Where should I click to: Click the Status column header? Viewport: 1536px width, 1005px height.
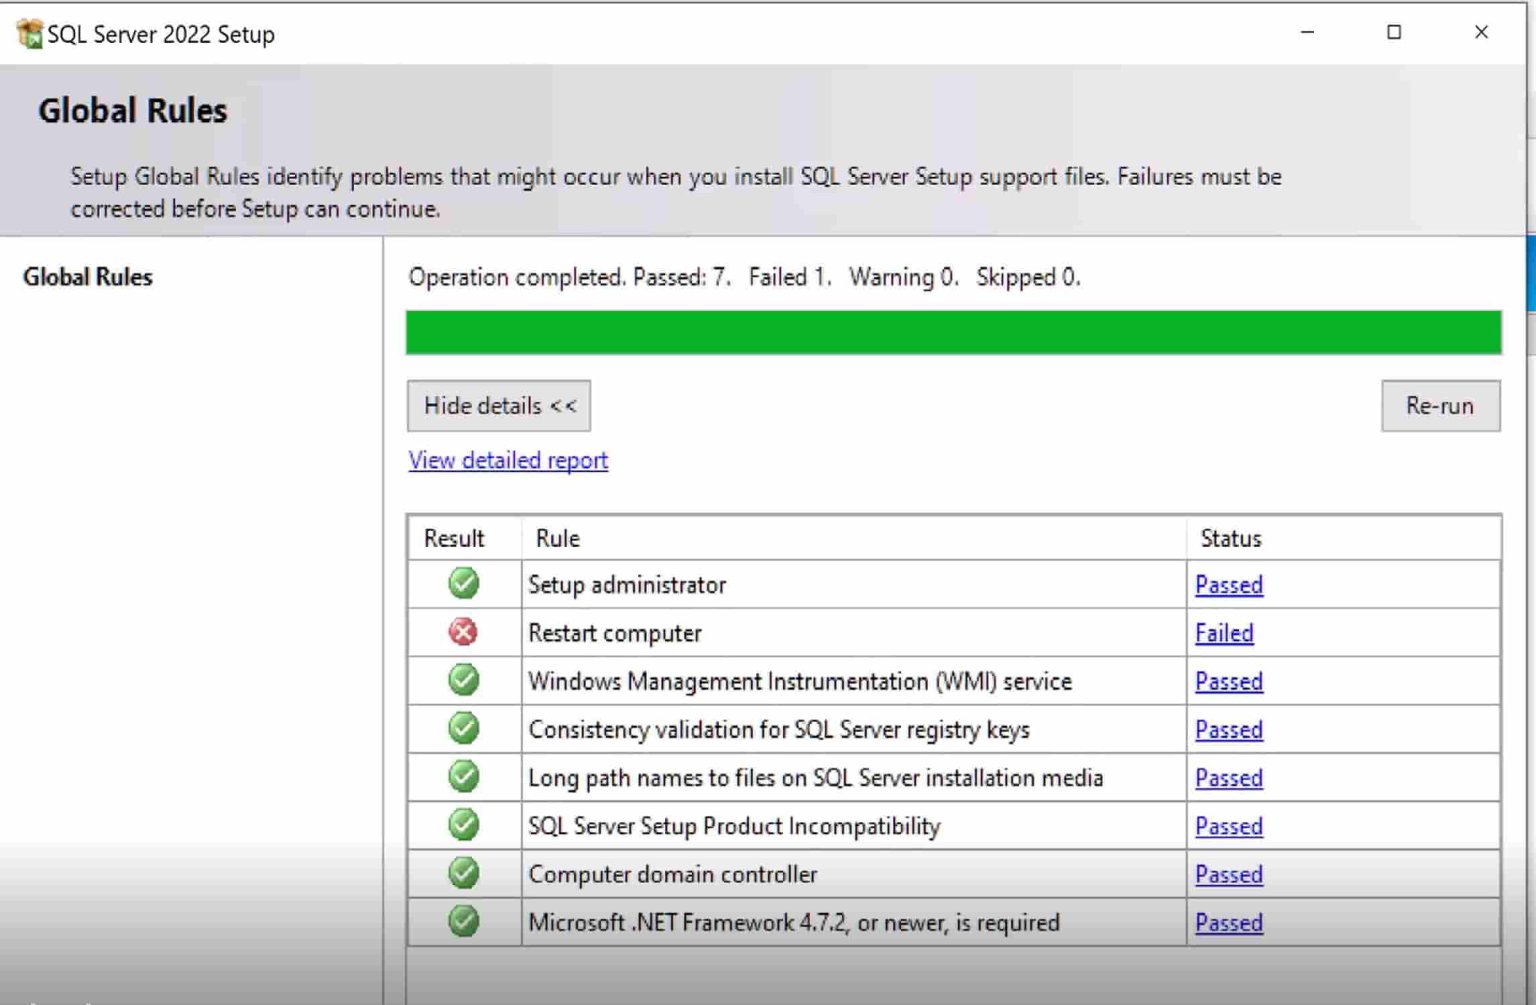tap(1230, 538)
